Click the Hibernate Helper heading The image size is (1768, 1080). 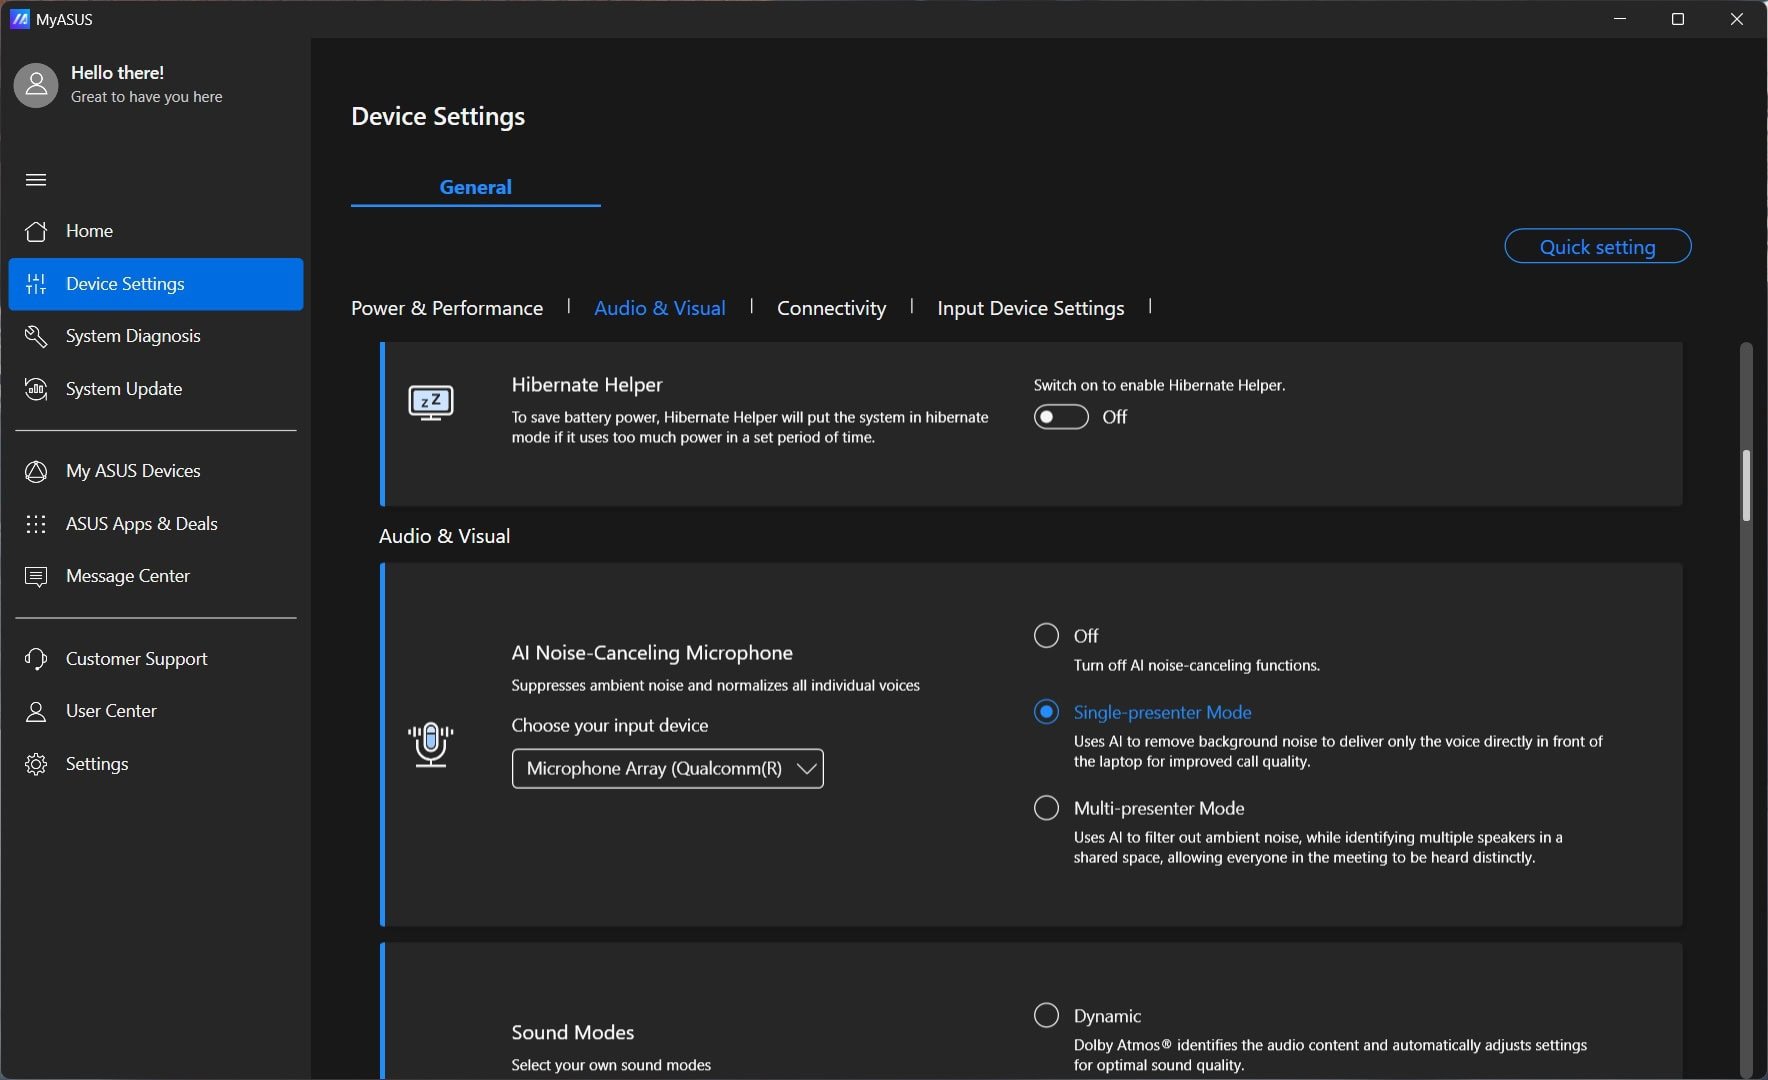(587, 385)
